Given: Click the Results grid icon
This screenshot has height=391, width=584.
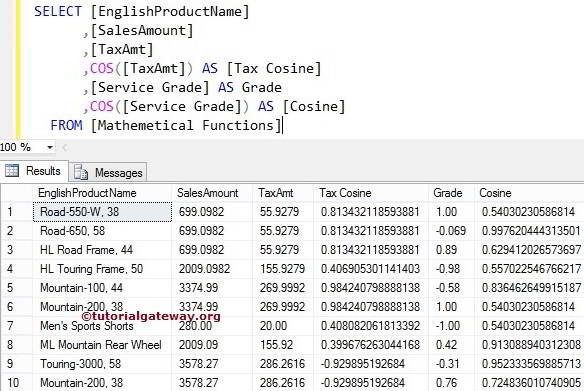Looking at the screenshot, I should pos(12,171).
